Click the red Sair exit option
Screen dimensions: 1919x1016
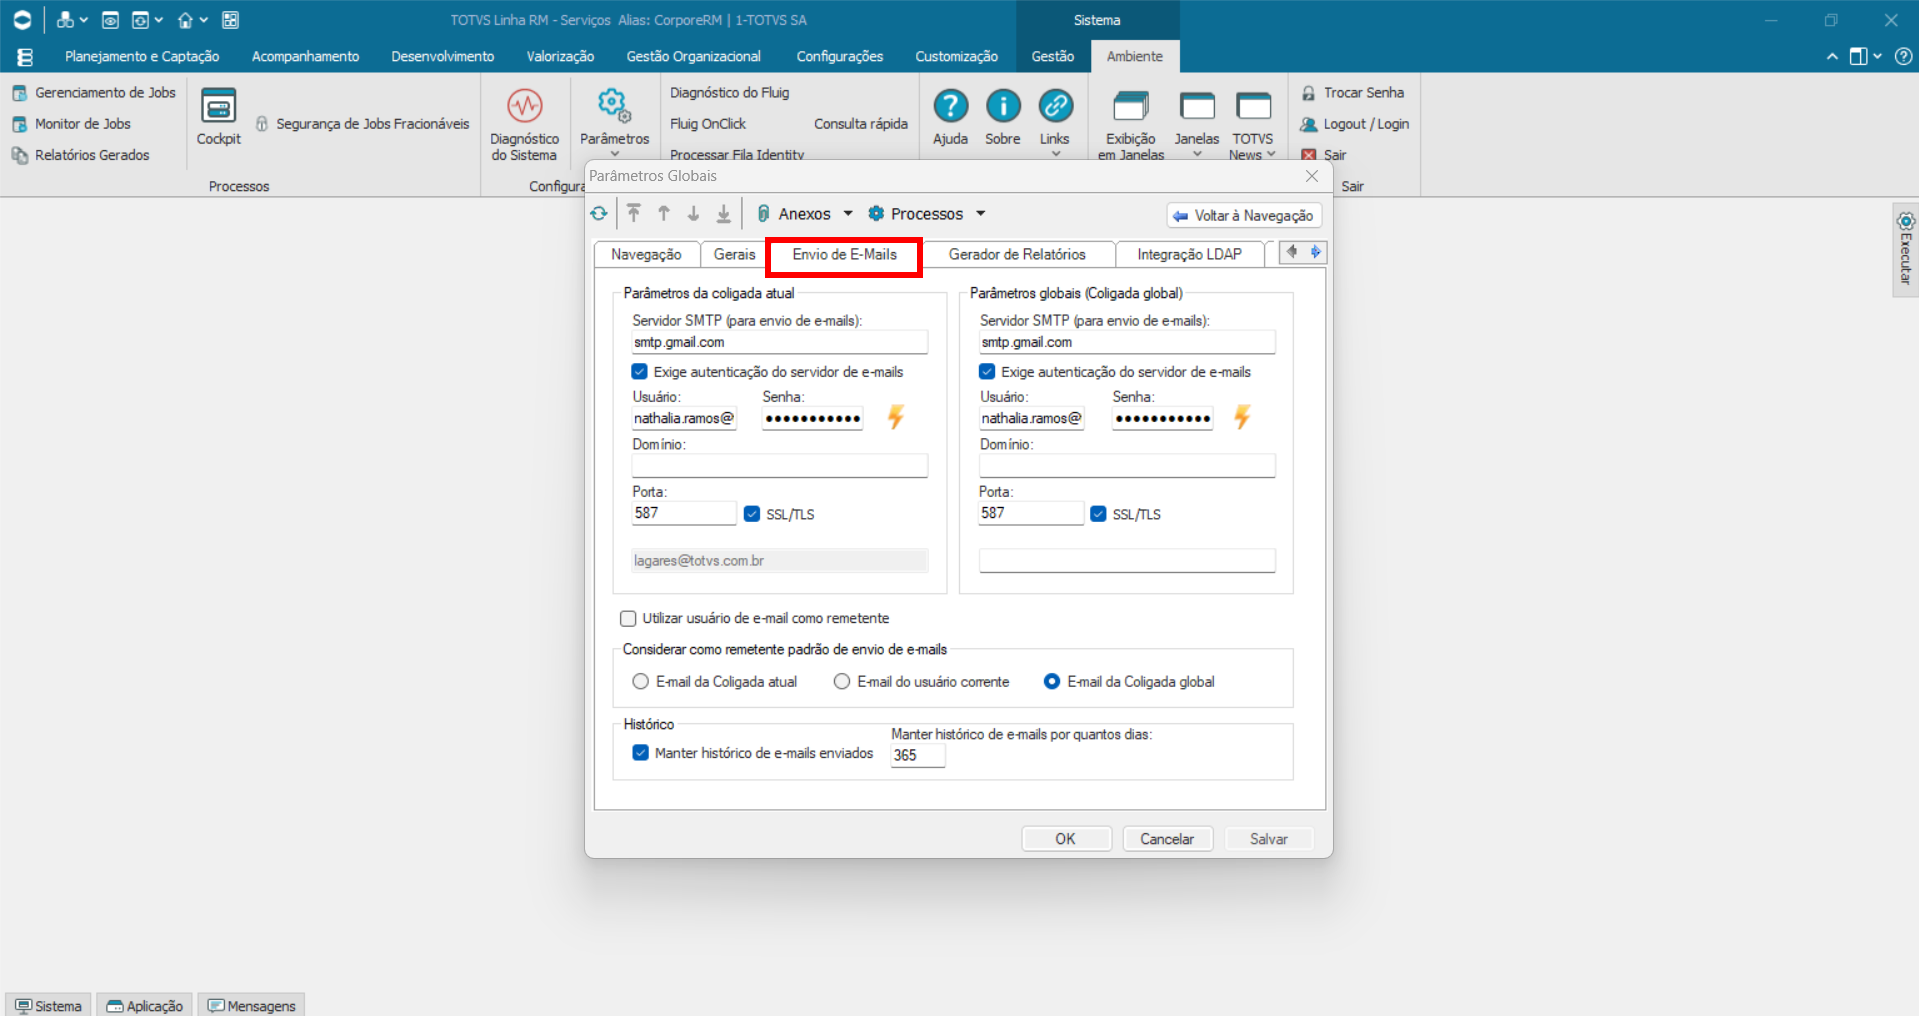pyautogui.click(x=1324, y=155)
